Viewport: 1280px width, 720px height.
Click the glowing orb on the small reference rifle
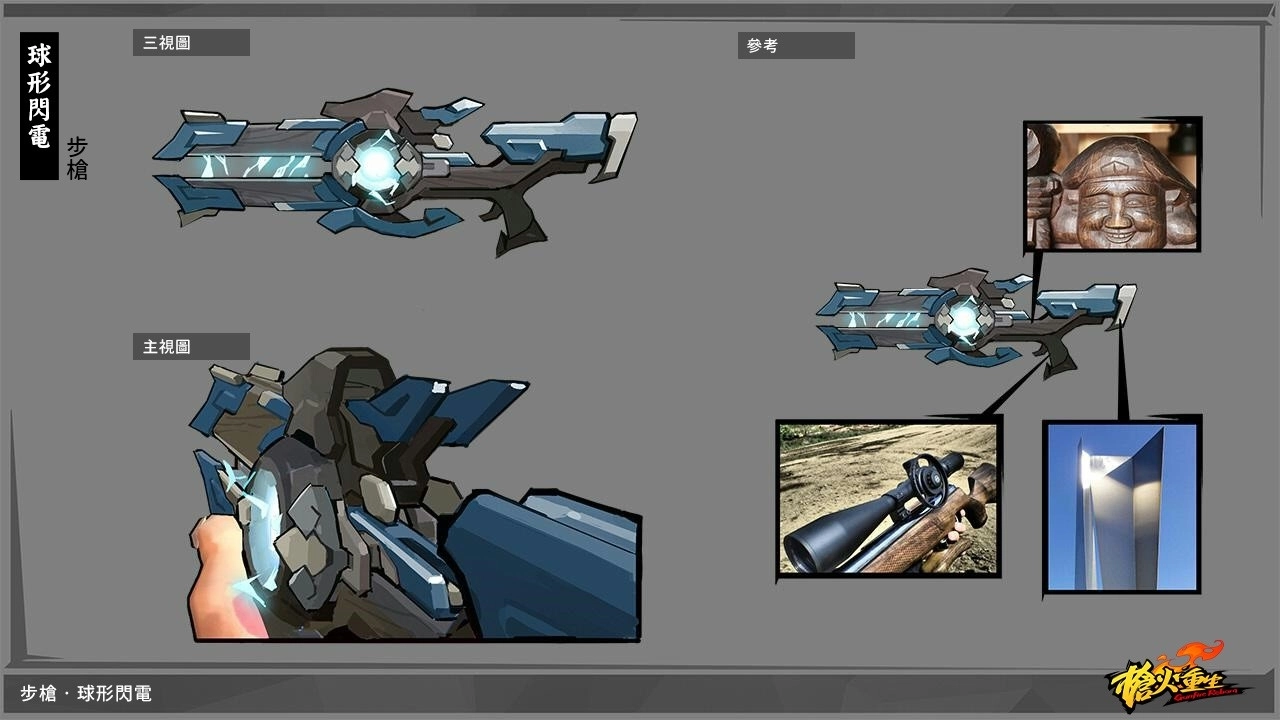coord(963,319)
